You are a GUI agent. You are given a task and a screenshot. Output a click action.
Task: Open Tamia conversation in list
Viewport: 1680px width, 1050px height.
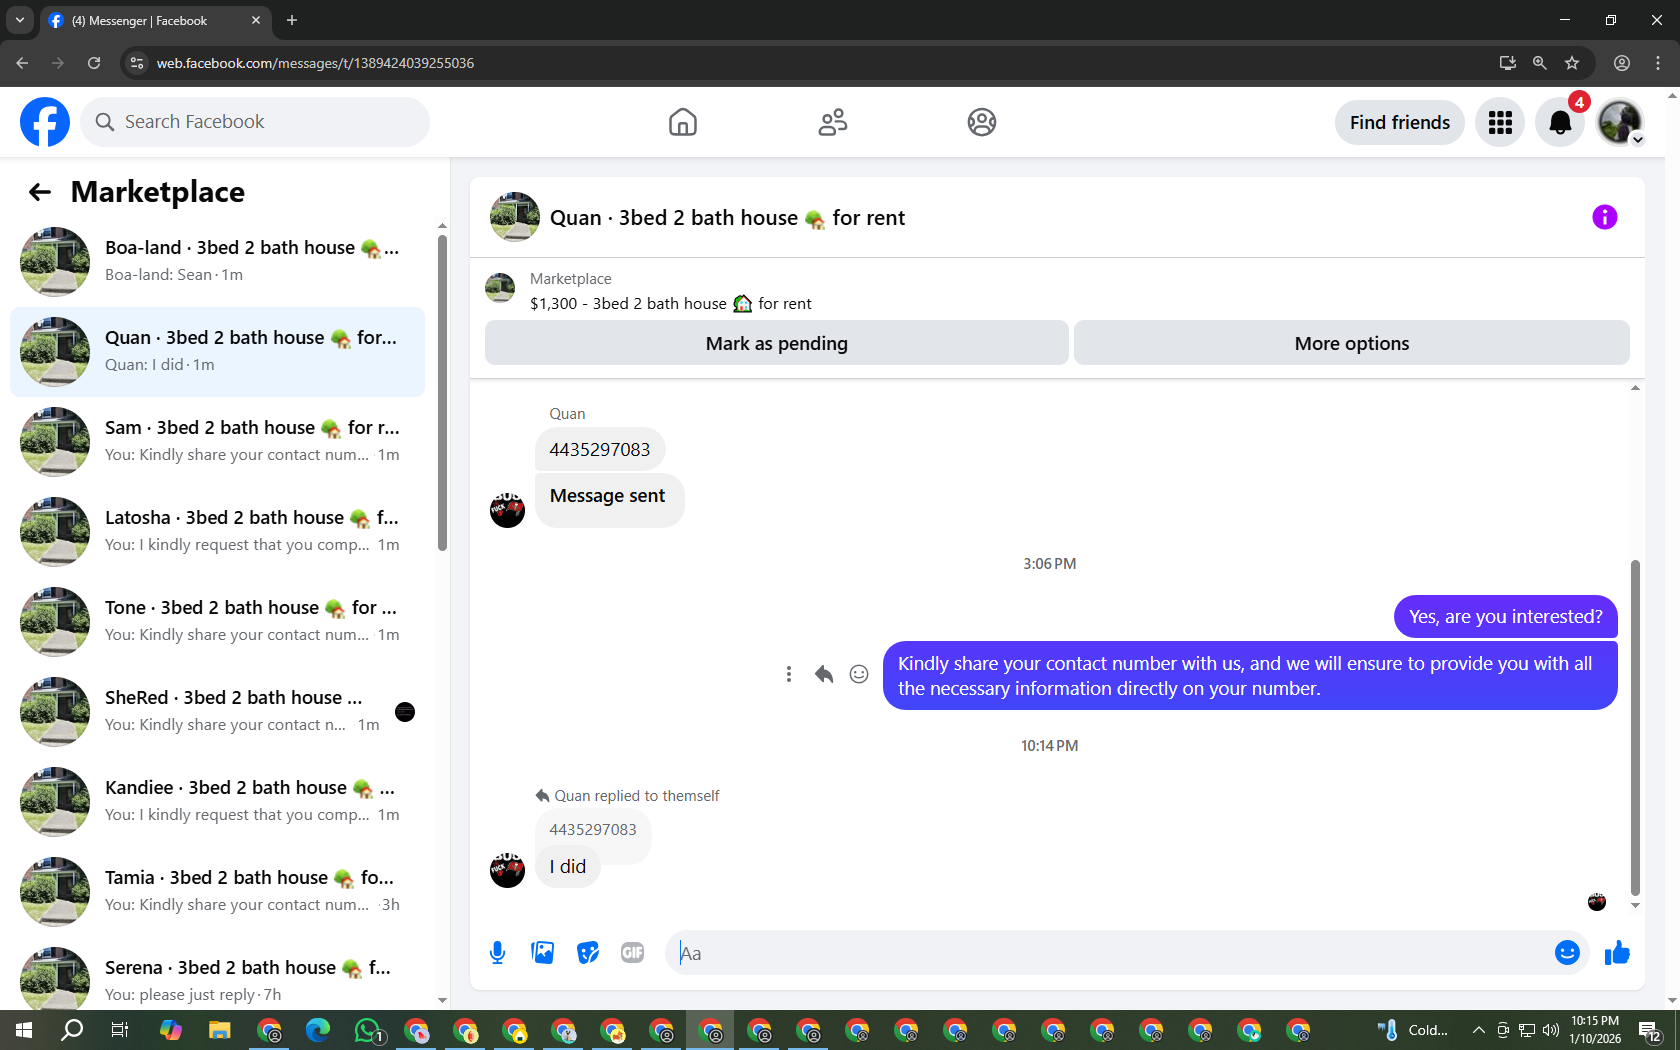(x=217, y=892)
